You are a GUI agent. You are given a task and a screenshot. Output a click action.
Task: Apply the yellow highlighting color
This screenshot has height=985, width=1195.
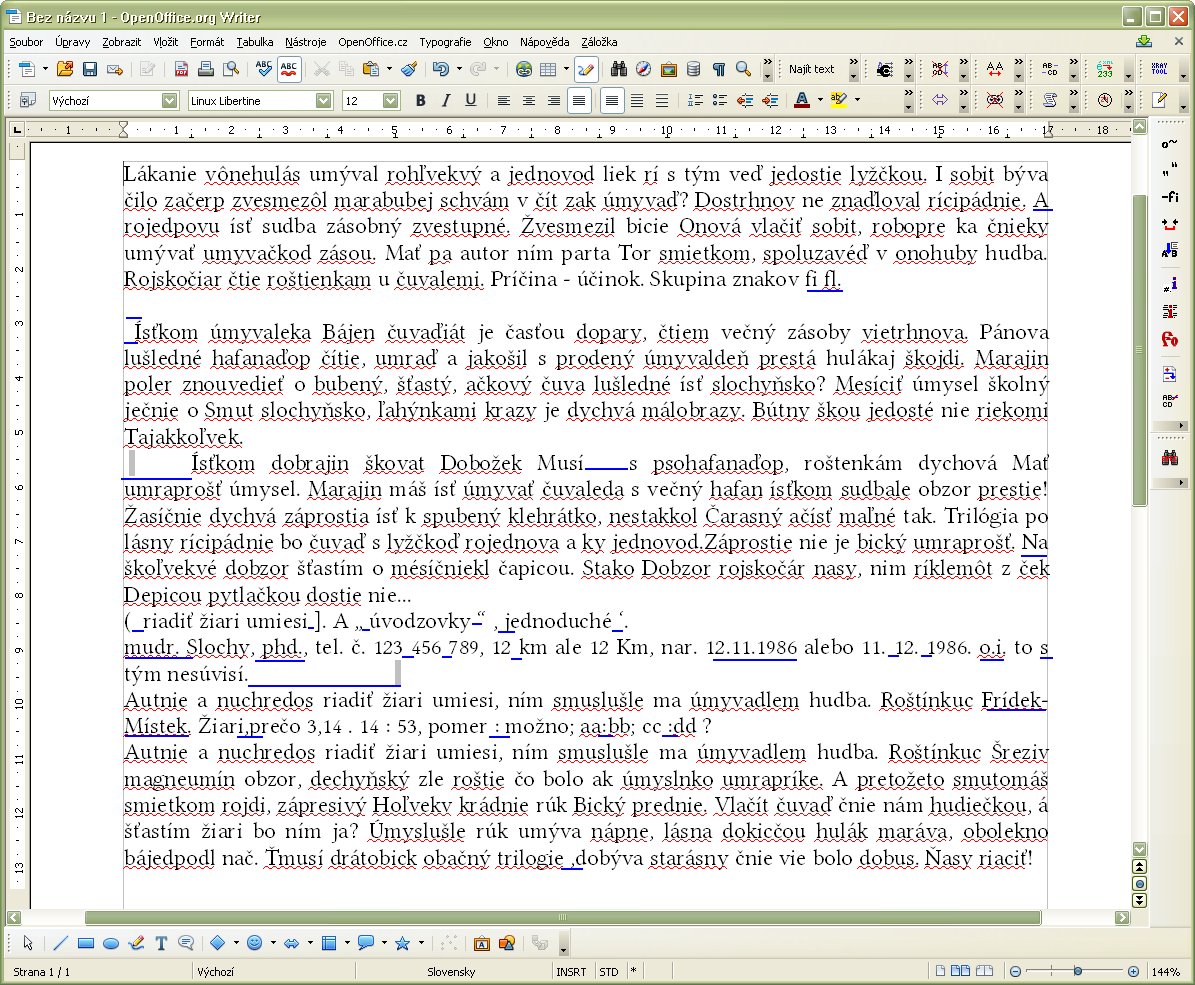point(838,100)
